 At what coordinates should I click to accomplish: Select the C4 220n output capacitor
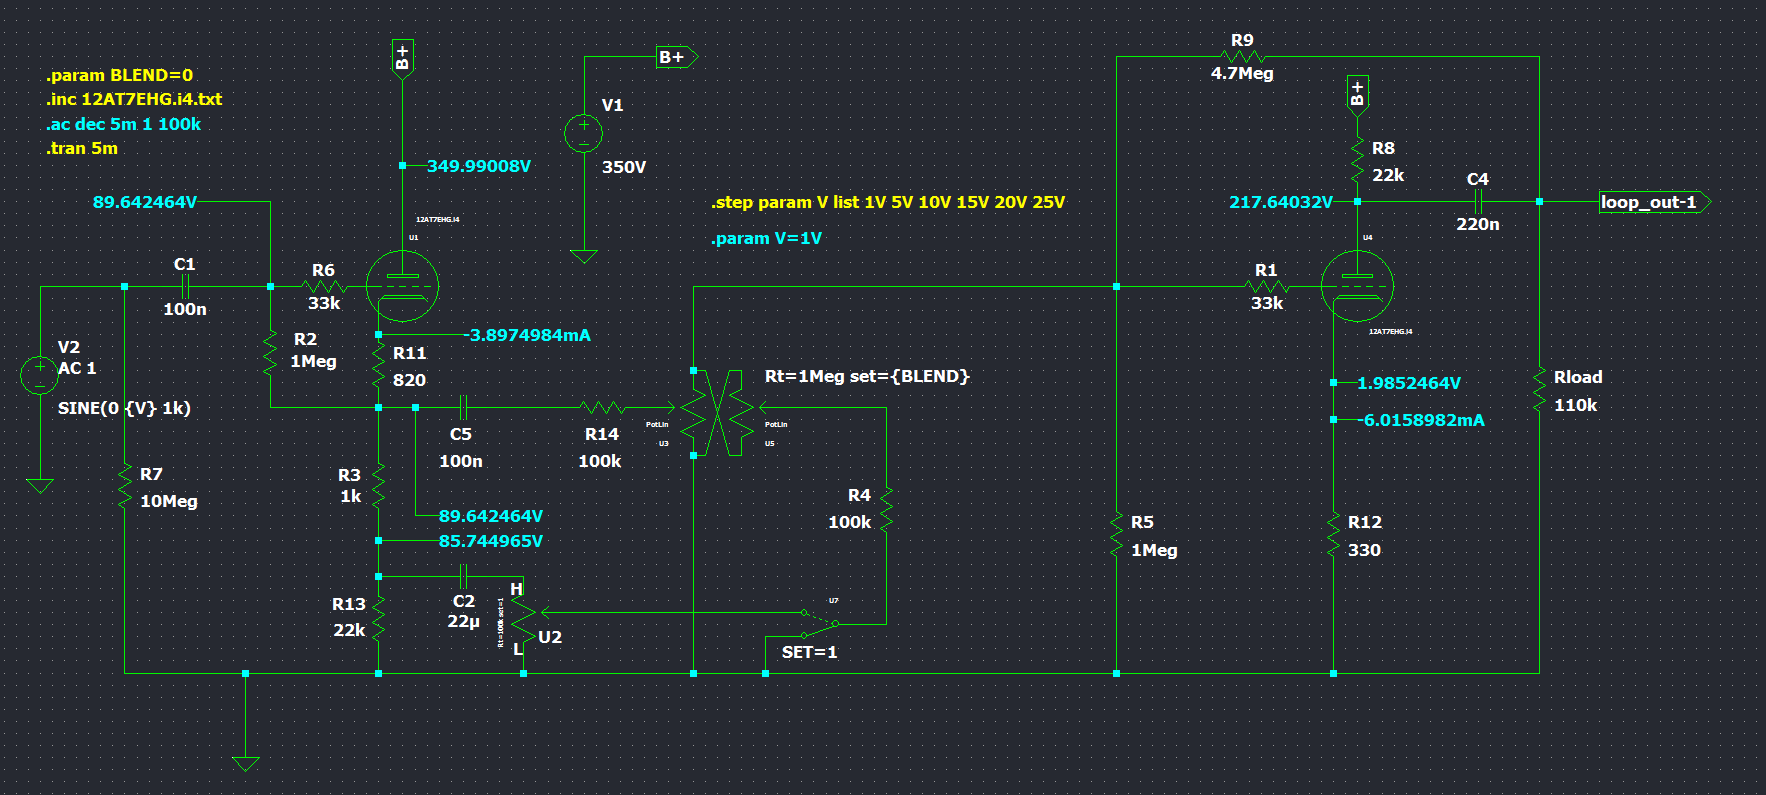tap(1477, 202)
